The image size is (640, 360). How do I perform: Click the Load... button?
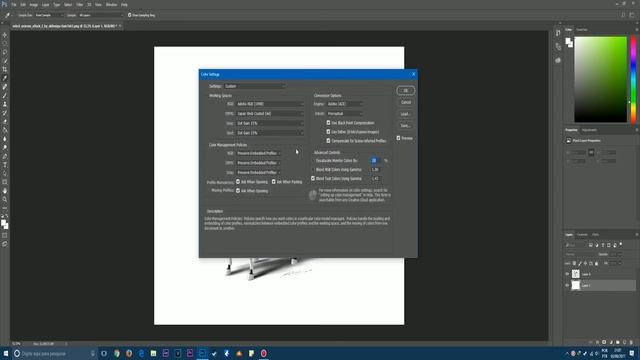405,114
